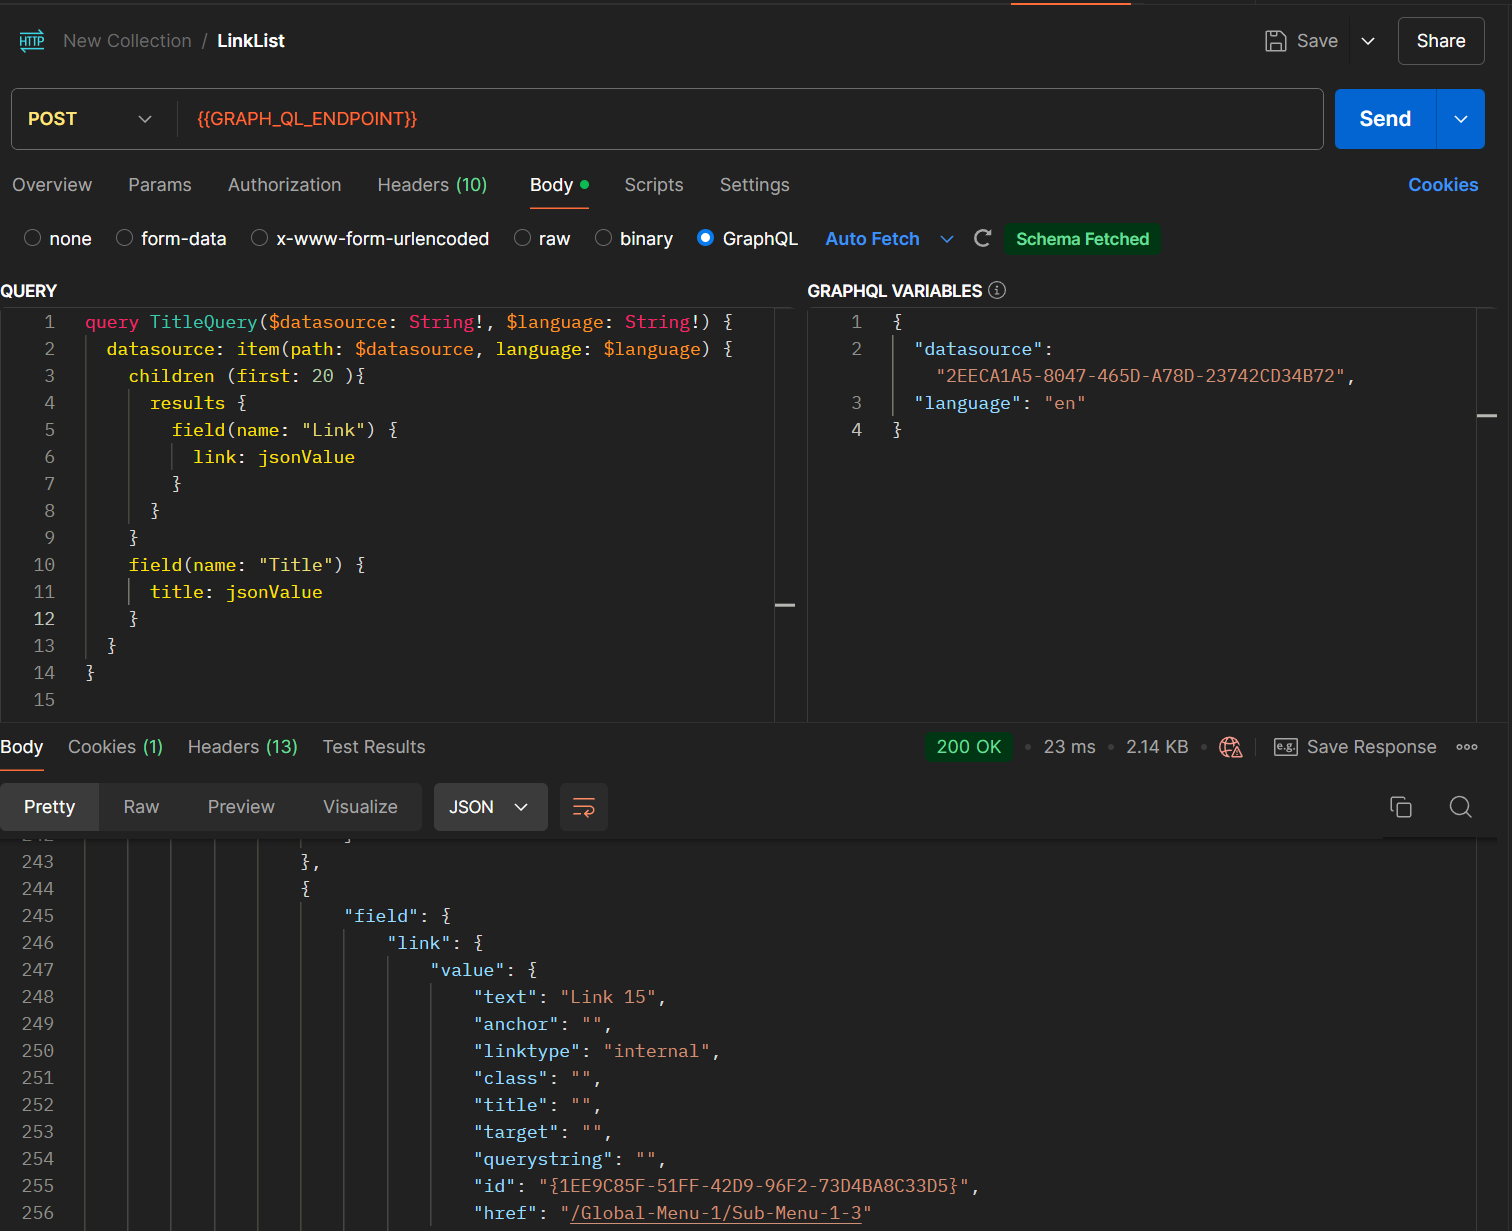Open response Cookies (1) tab
The height and width of the screenshot is (1231, 1512).
tap(115, 747)
